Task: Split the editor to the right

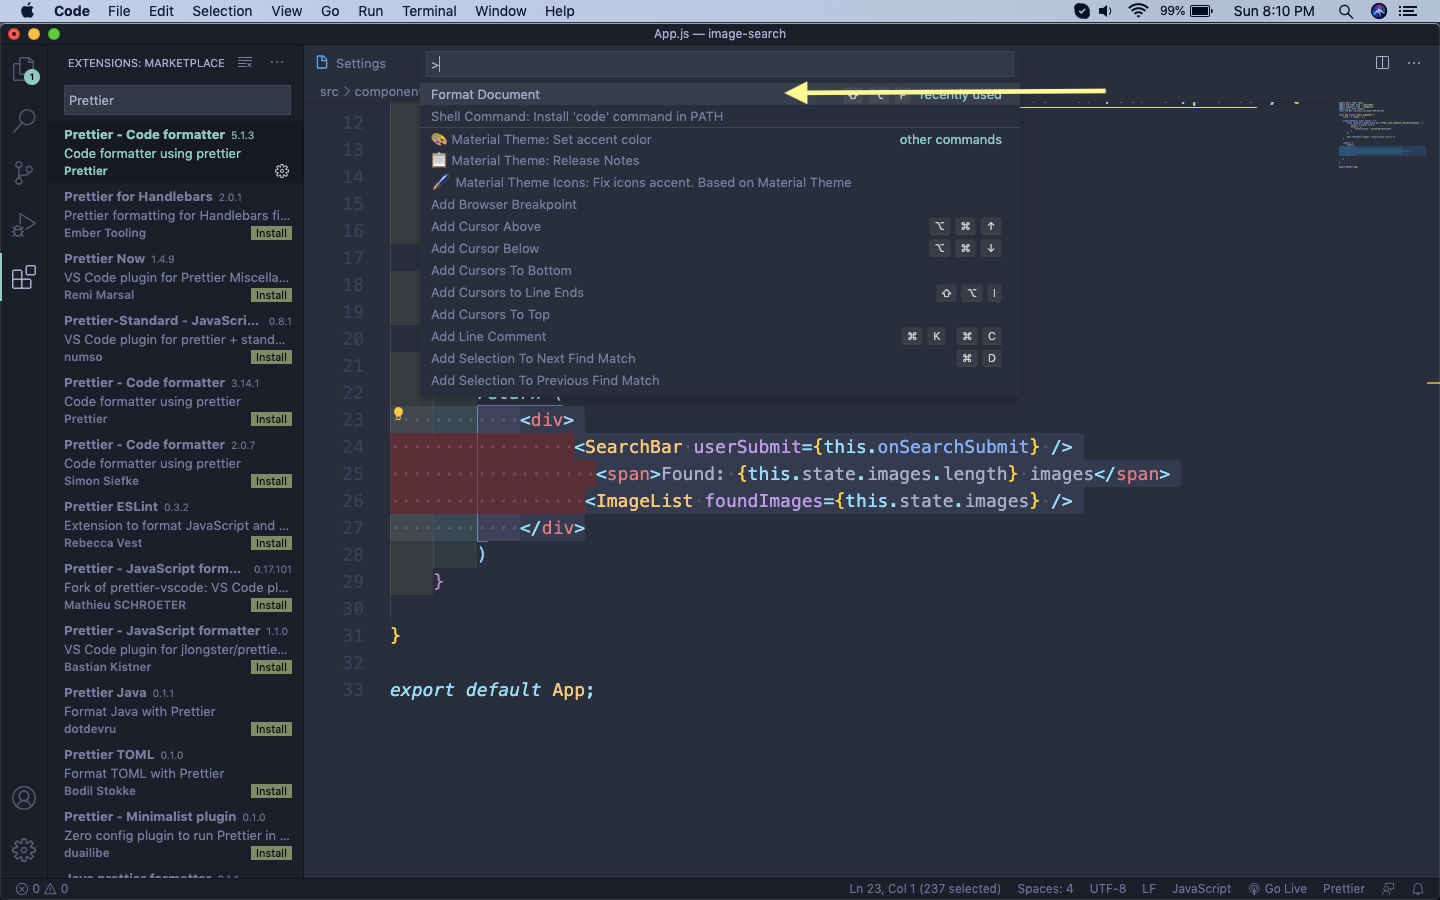Action: pyautogui.click(x=1382, y=62)
